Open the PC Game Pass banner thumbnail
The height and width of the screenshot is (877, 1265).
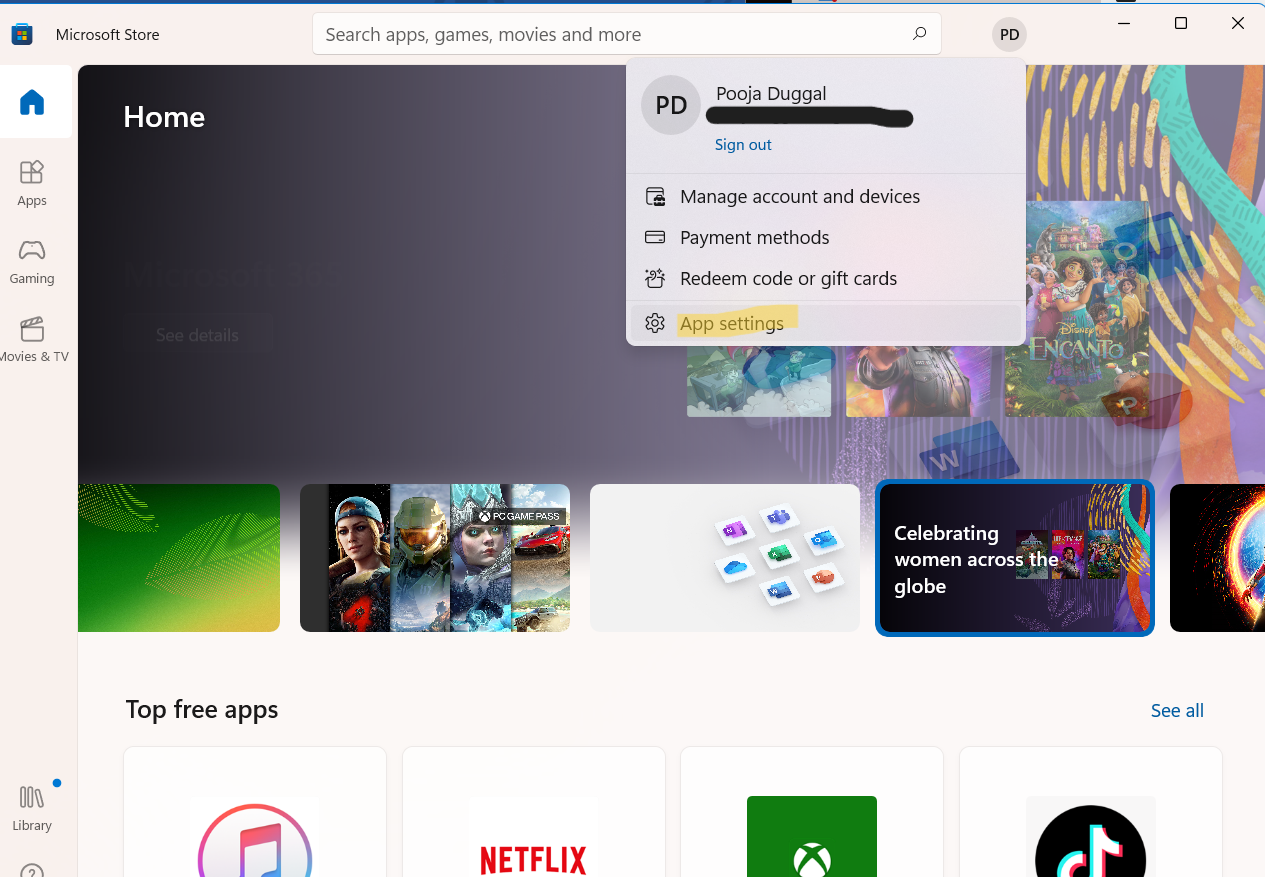(435, 558)
